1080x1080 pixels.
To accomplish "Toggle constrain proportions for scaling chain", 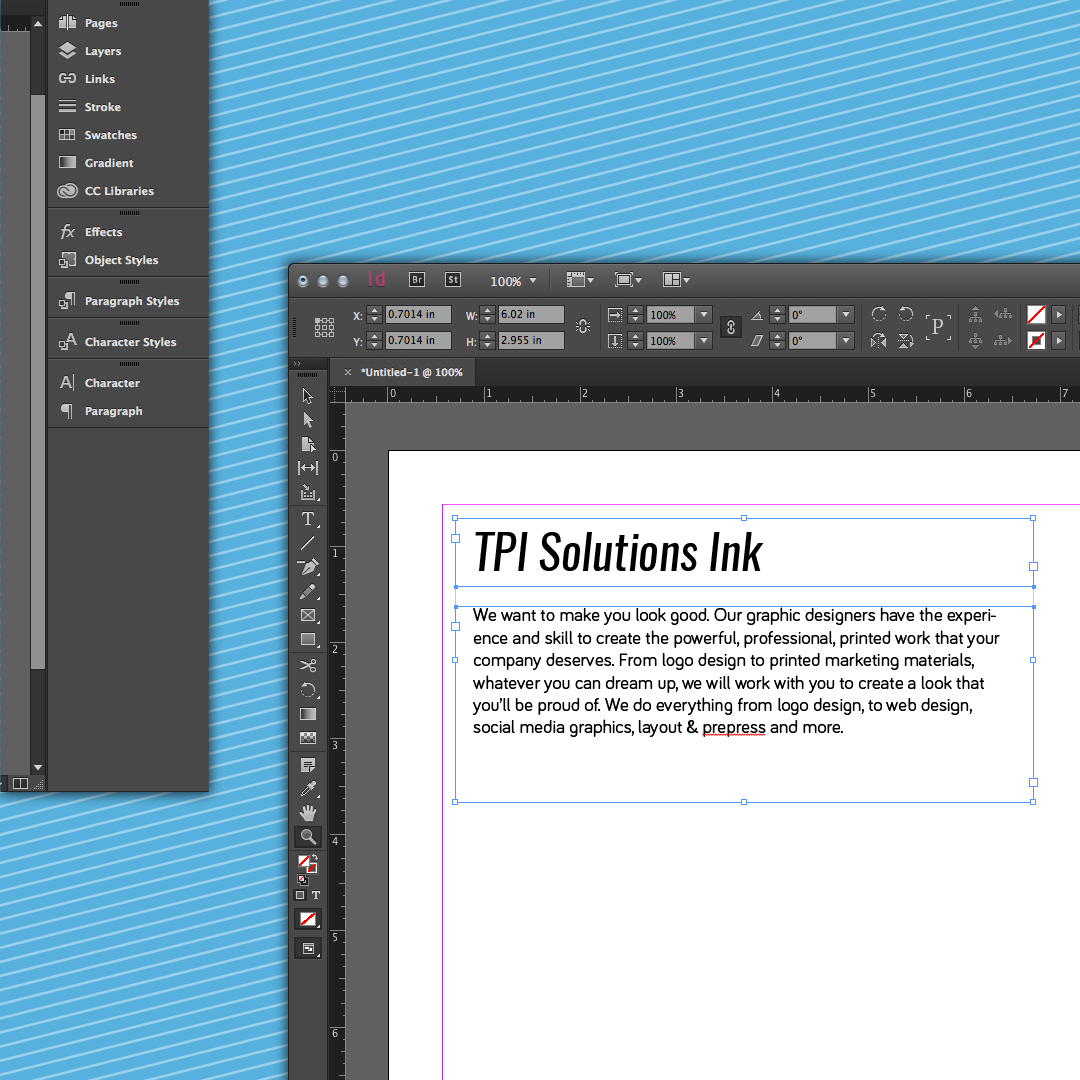I will point(731,327).
